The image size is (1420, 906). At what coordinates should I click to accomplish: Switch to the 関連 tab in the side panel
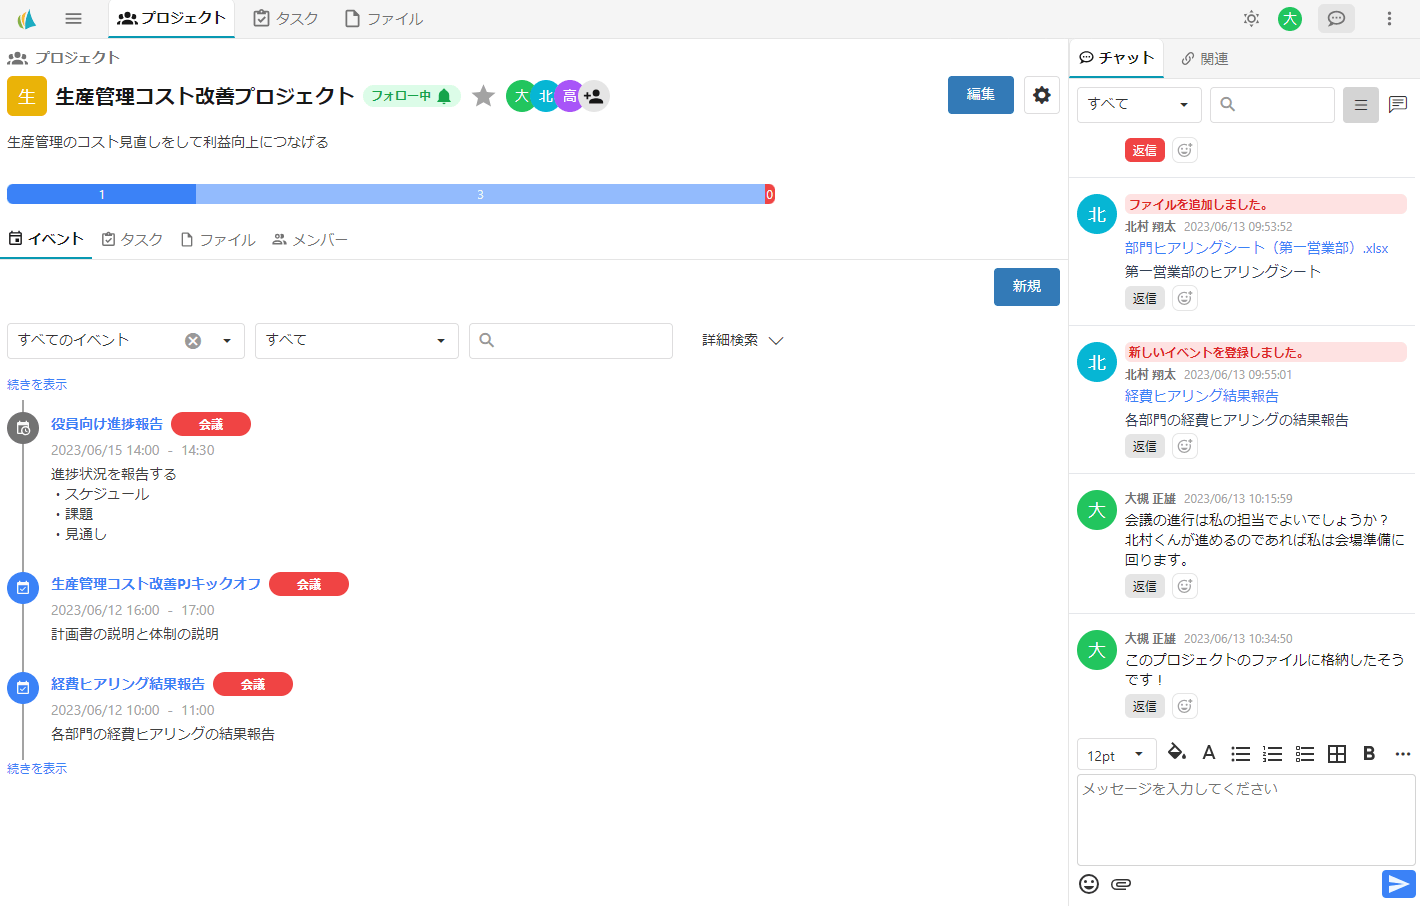[1206, 58]
